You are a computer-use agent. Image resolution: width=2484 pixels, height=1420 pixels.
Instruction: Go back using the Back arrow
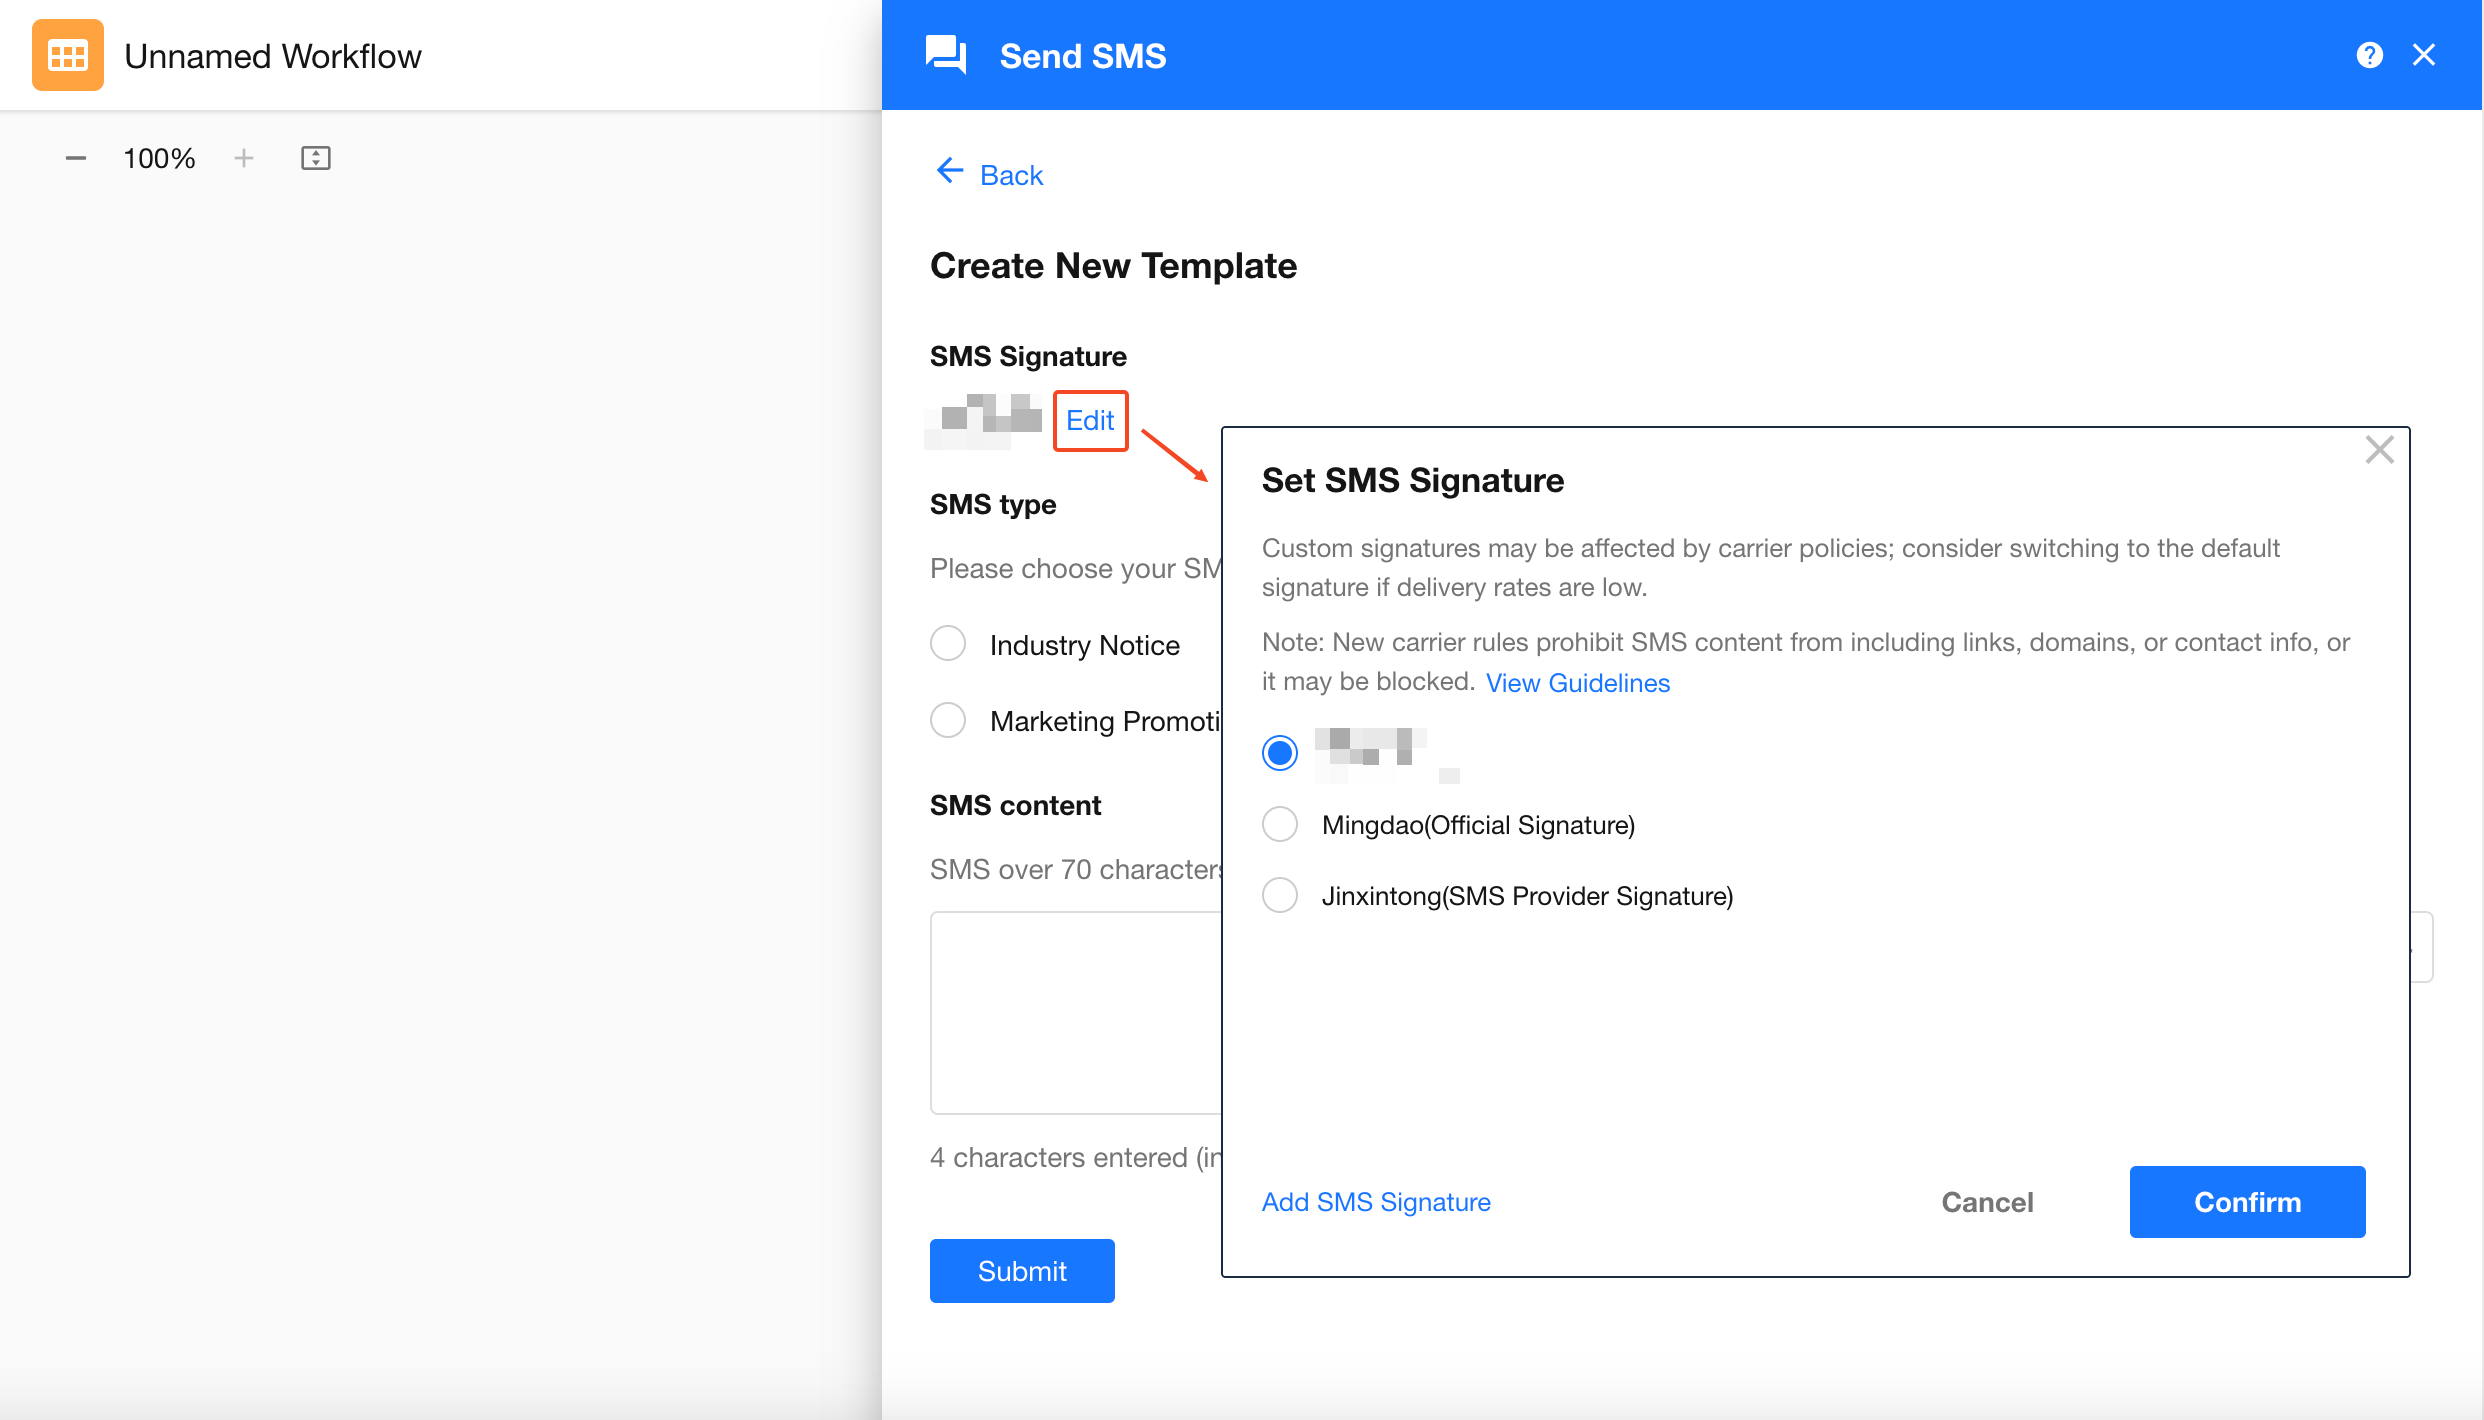989,175
